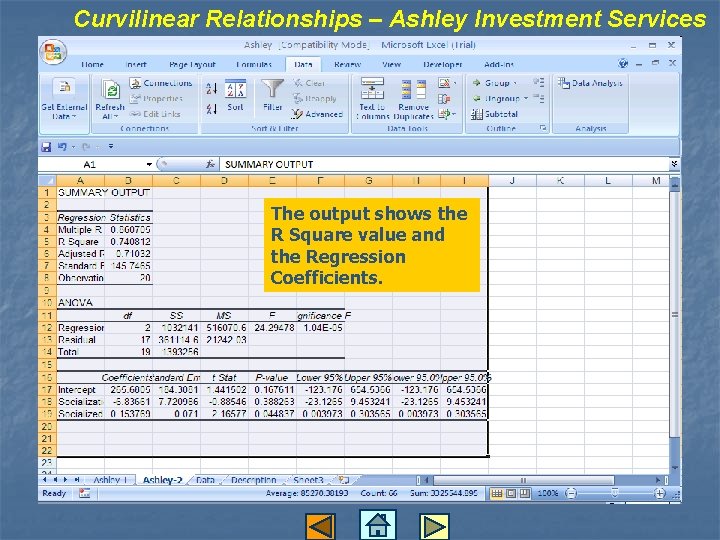Switch to the Description sheet tab
720x540 pixels.
pyautogui.click(x=253, y=480)
